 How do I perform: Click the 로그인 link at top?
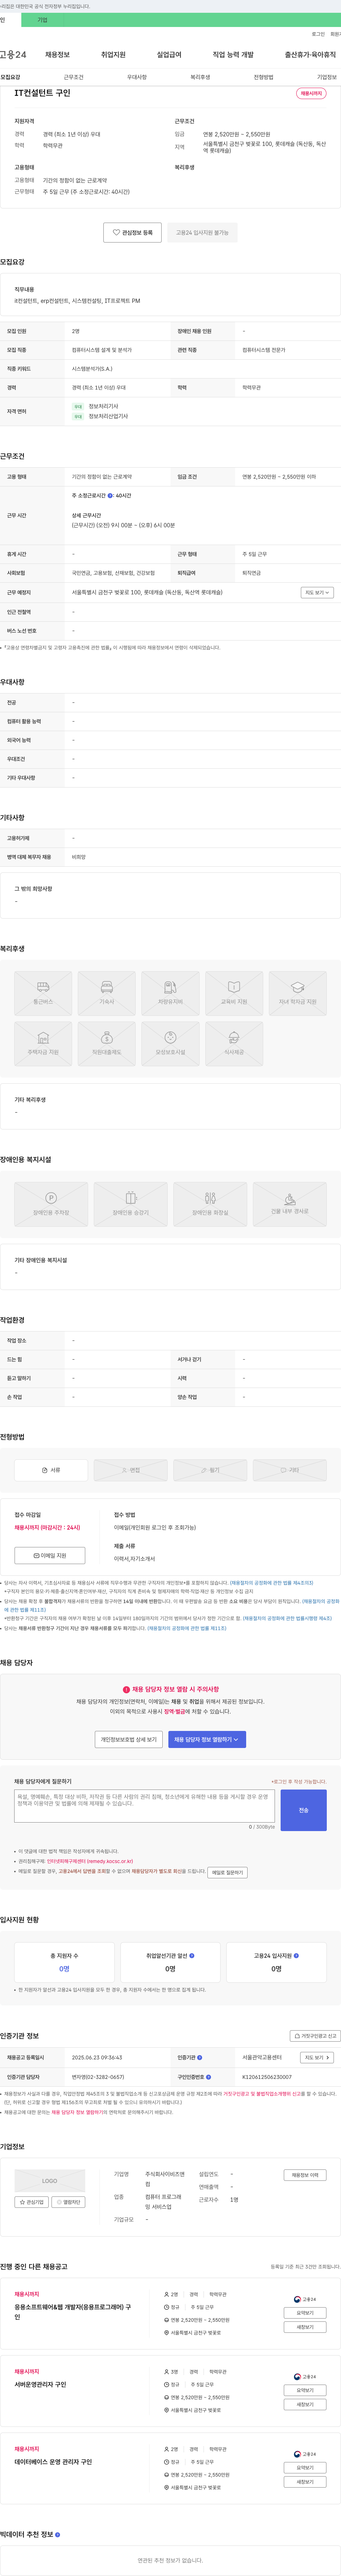[x=318, y=34]
